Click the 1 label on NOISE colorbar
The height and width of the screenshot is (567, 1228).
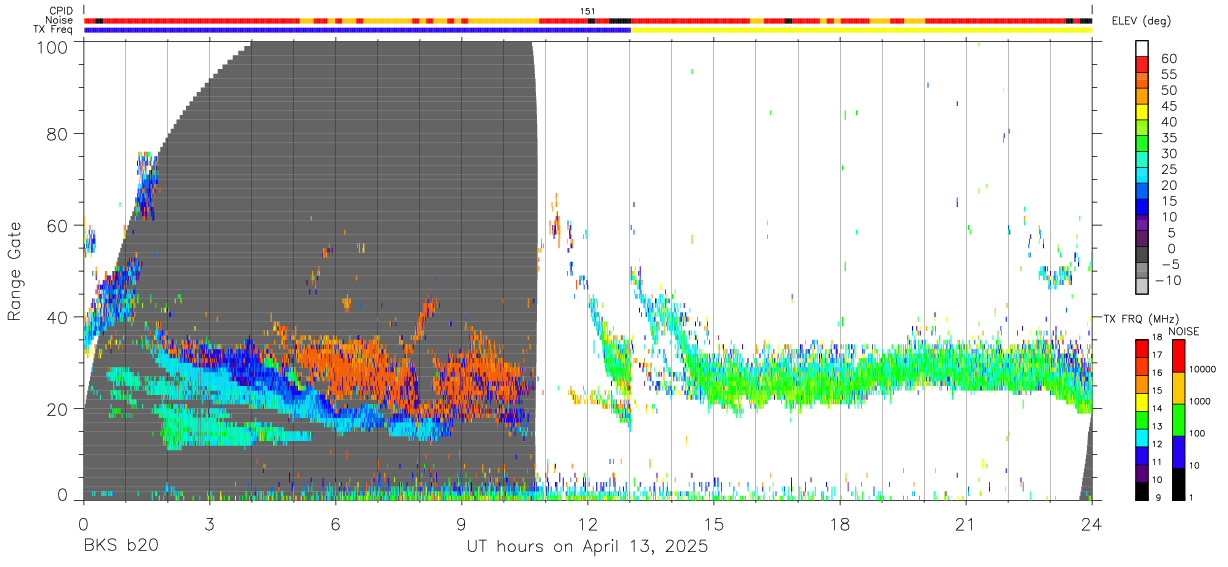point(1191,497)
